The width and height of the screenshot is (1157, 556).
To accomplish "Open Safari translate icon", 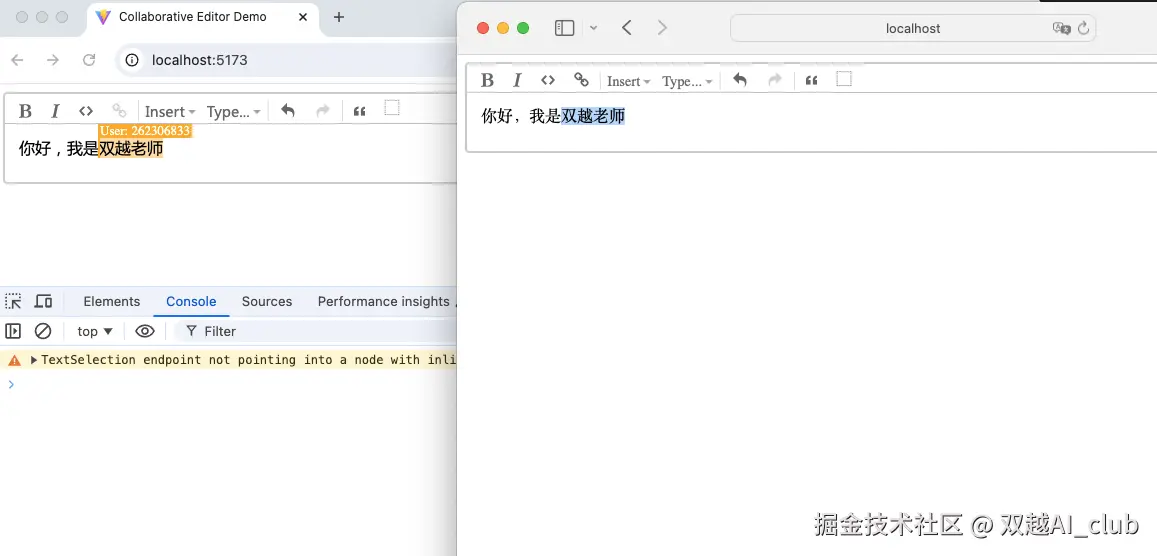I will (1062, 28).
